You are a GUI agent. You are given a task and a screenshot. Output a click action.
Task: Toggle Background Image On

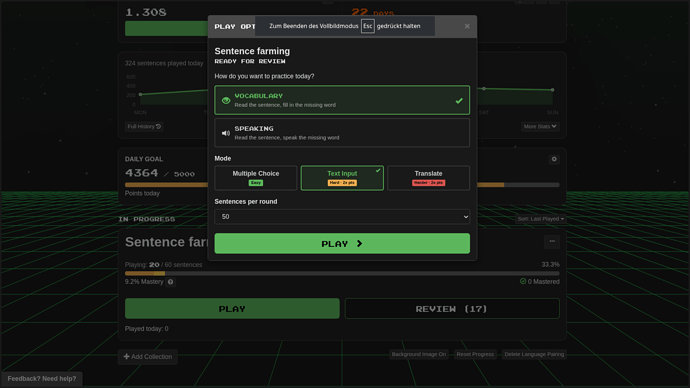point(418,354)
